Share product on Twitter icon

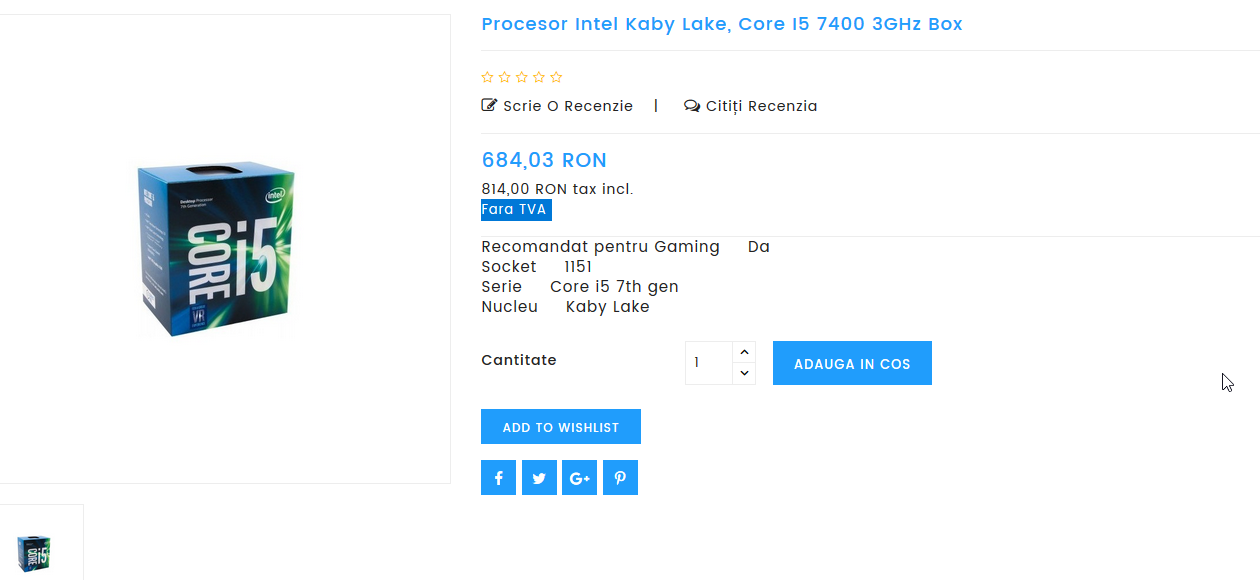(x=539, y=478)
